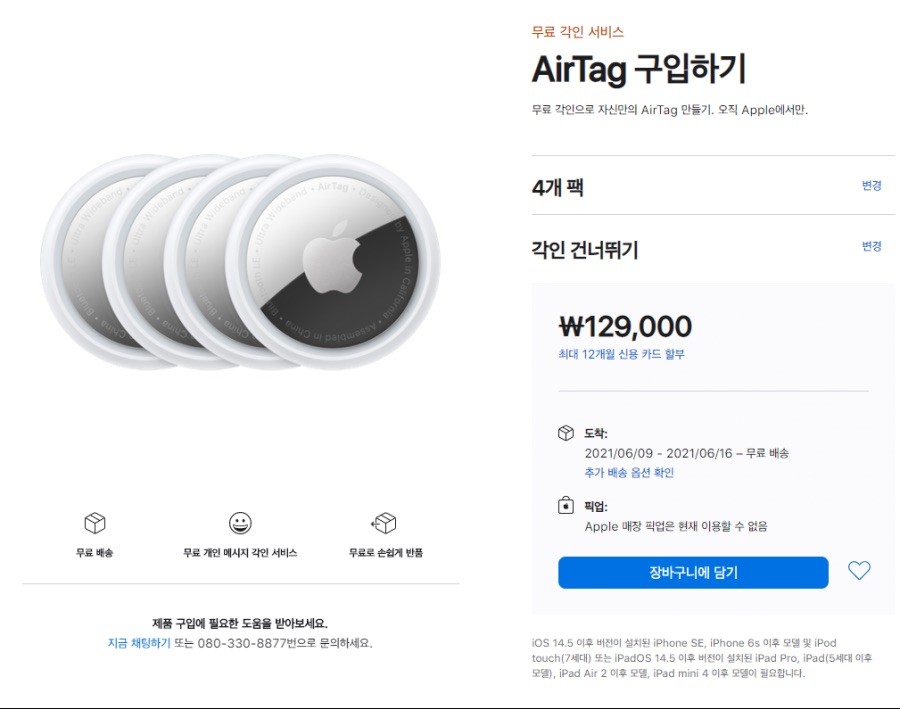Click the 무료 각인 서비스 label
Image resolution: width=900 pixels, height=709 pixels.
(x=577, y=32)
